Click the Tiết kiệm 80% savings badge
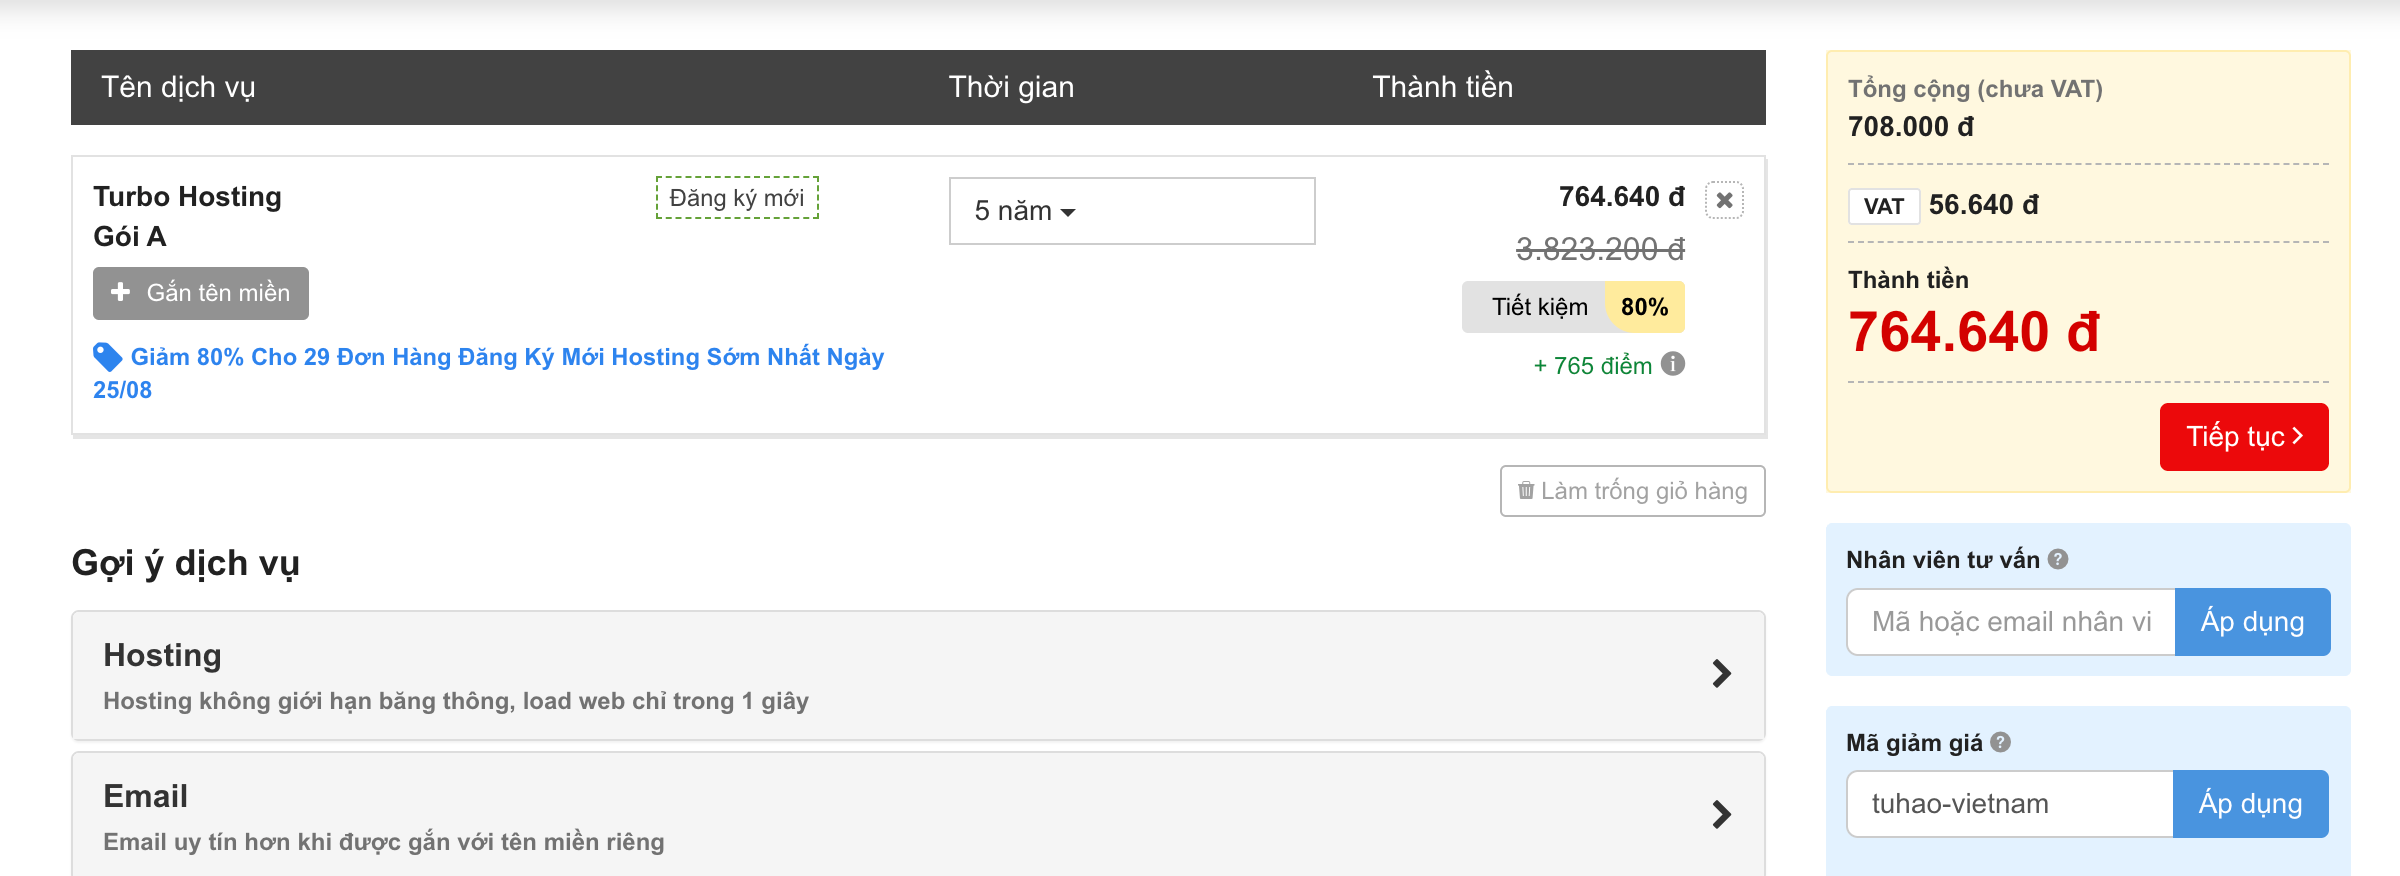Viewport: 2400px width, 876px height. coord(1573,307)
